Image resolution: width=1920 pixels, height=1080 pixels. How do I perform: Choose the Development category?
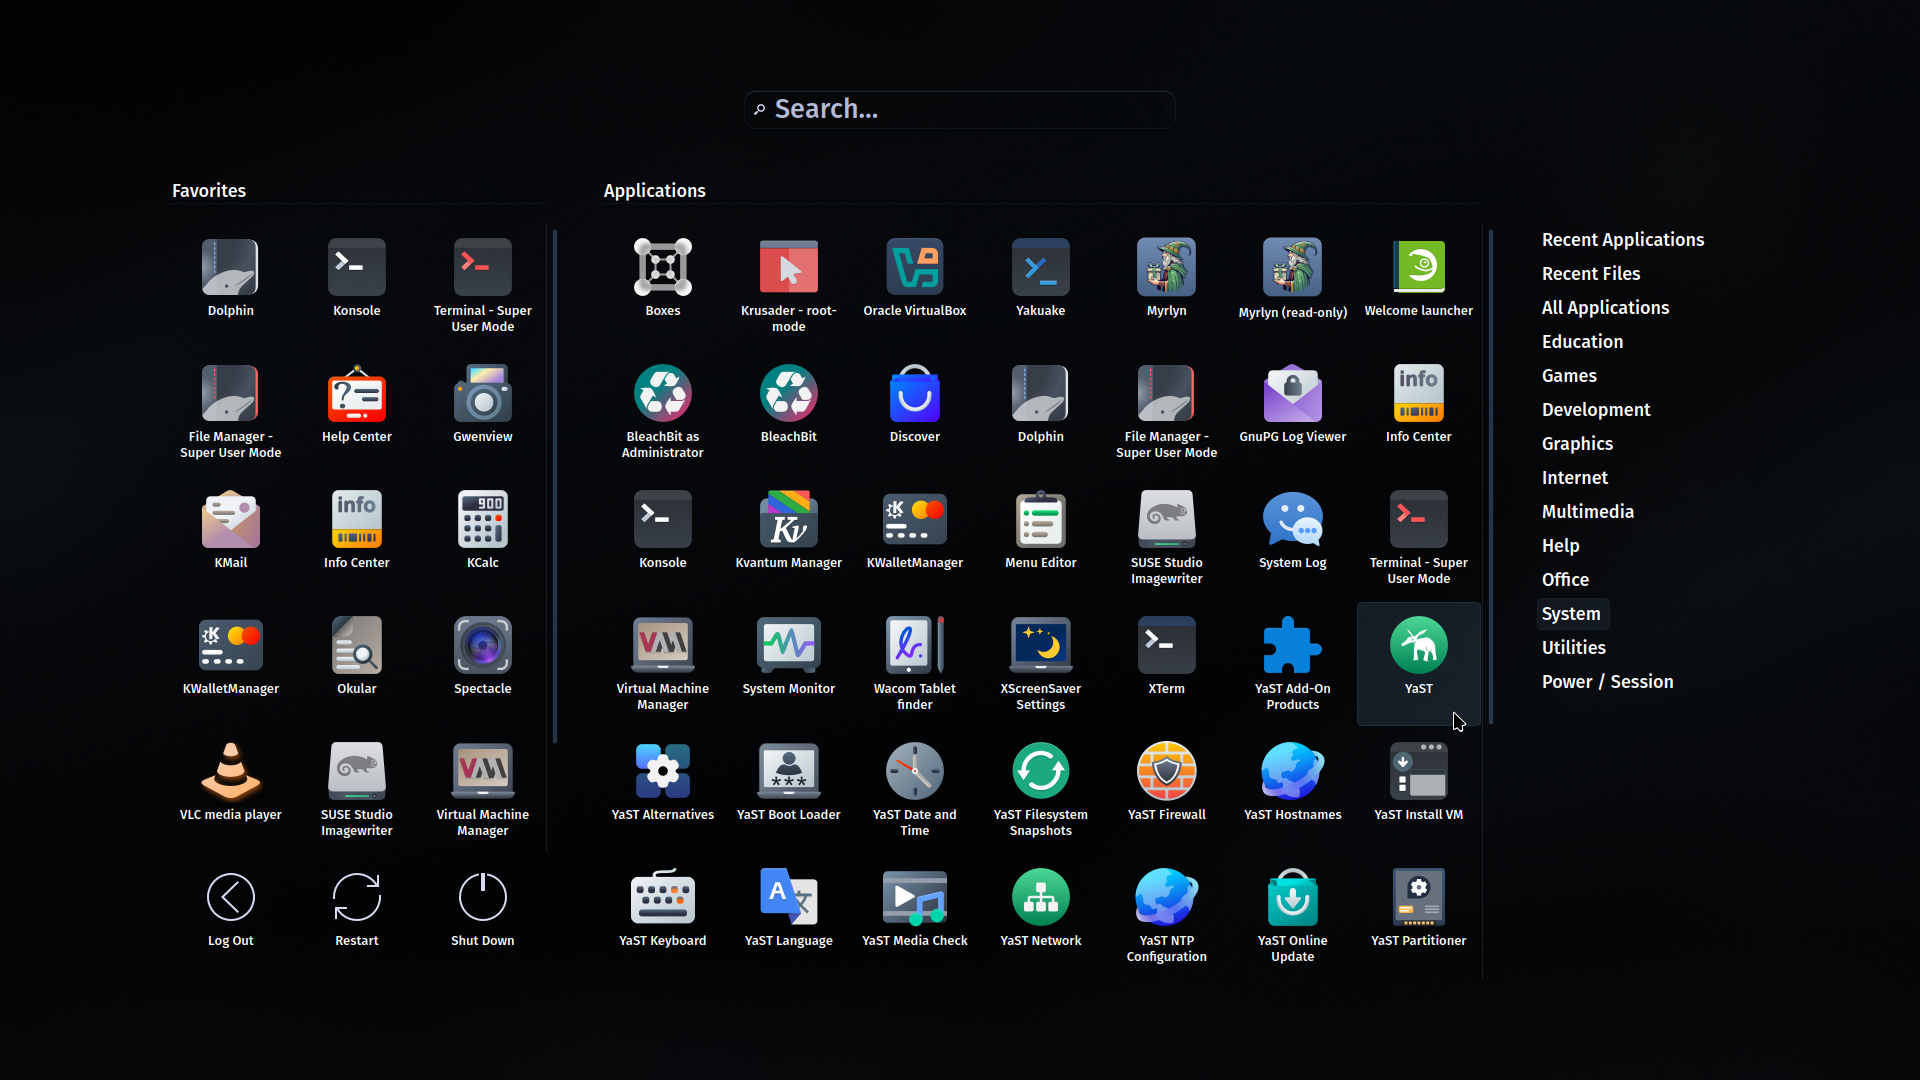pos(1596,410)
